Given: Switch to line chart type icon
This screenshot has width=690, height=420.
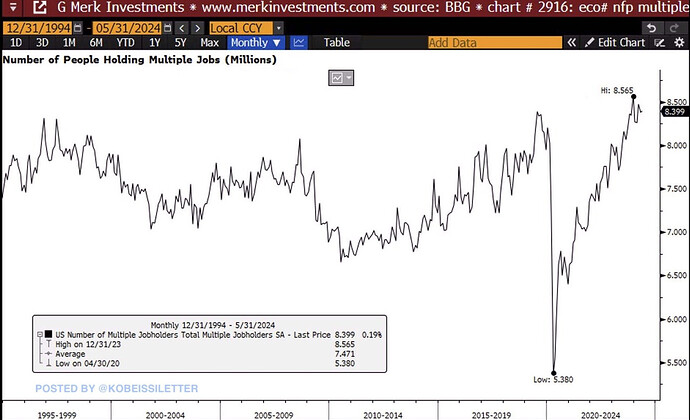Looking at the screenshot, I should tap(300, 43).
